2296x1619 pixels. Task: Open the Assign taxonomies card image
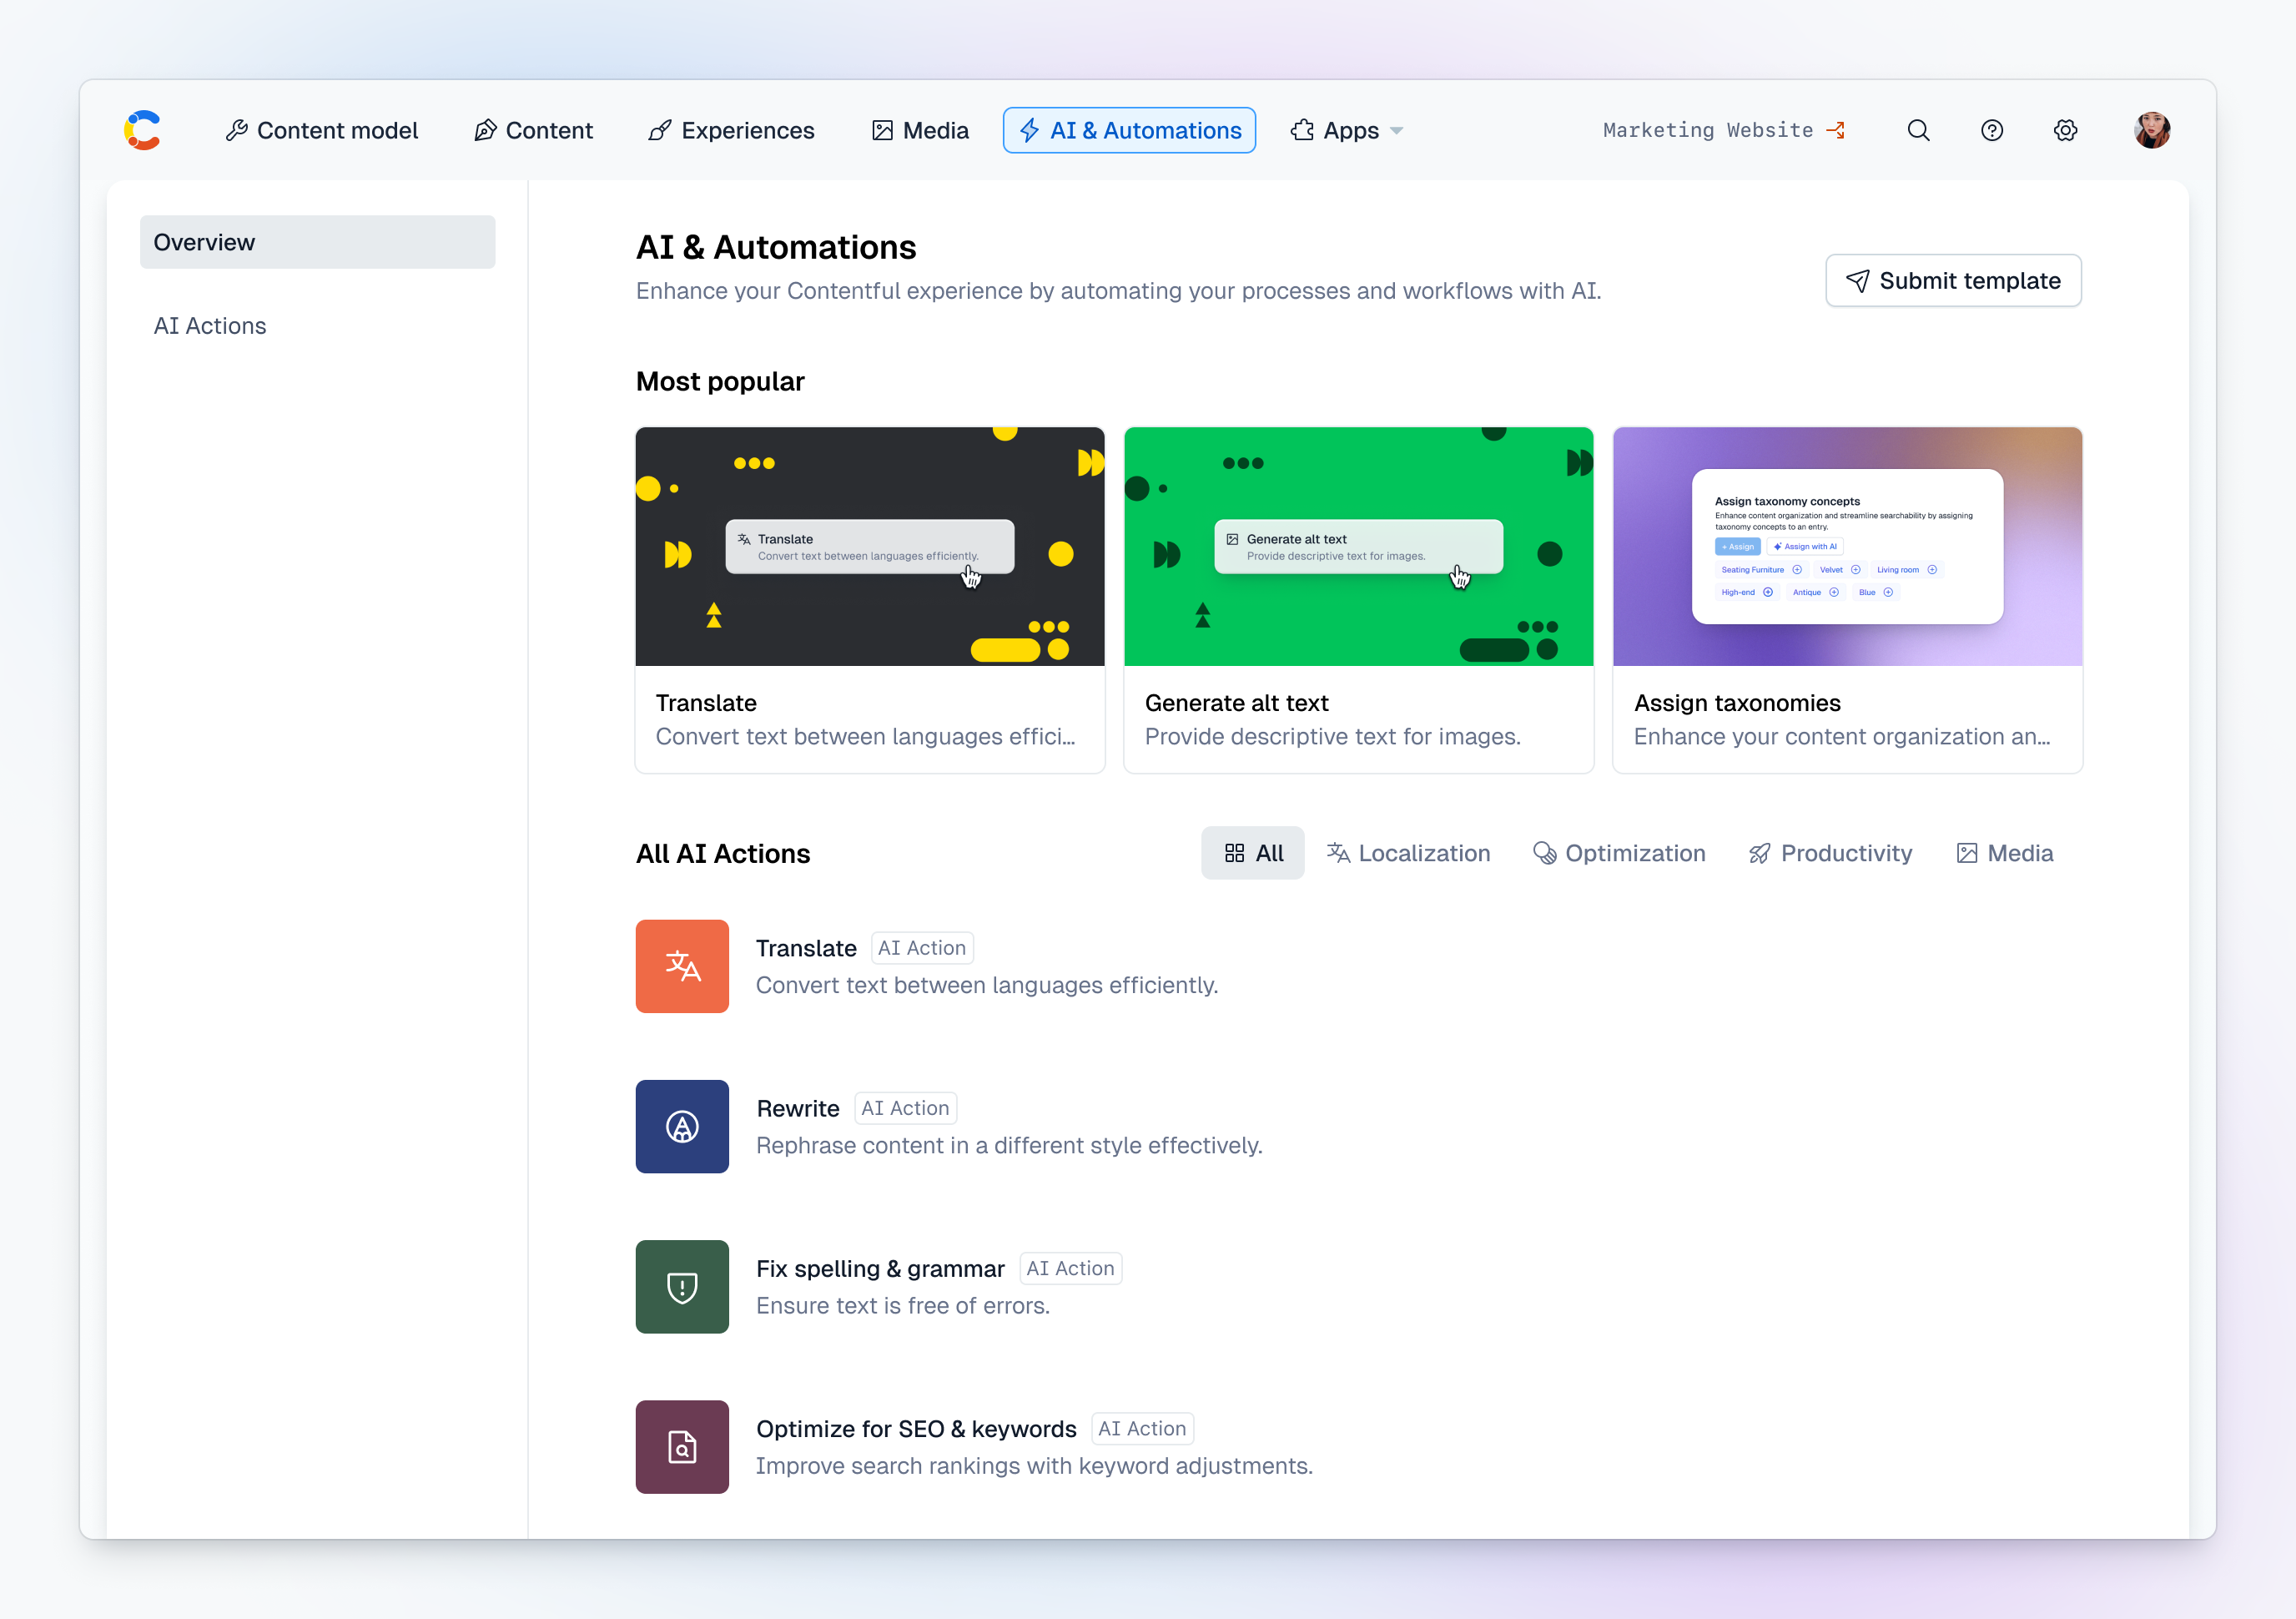(1847, 546)
